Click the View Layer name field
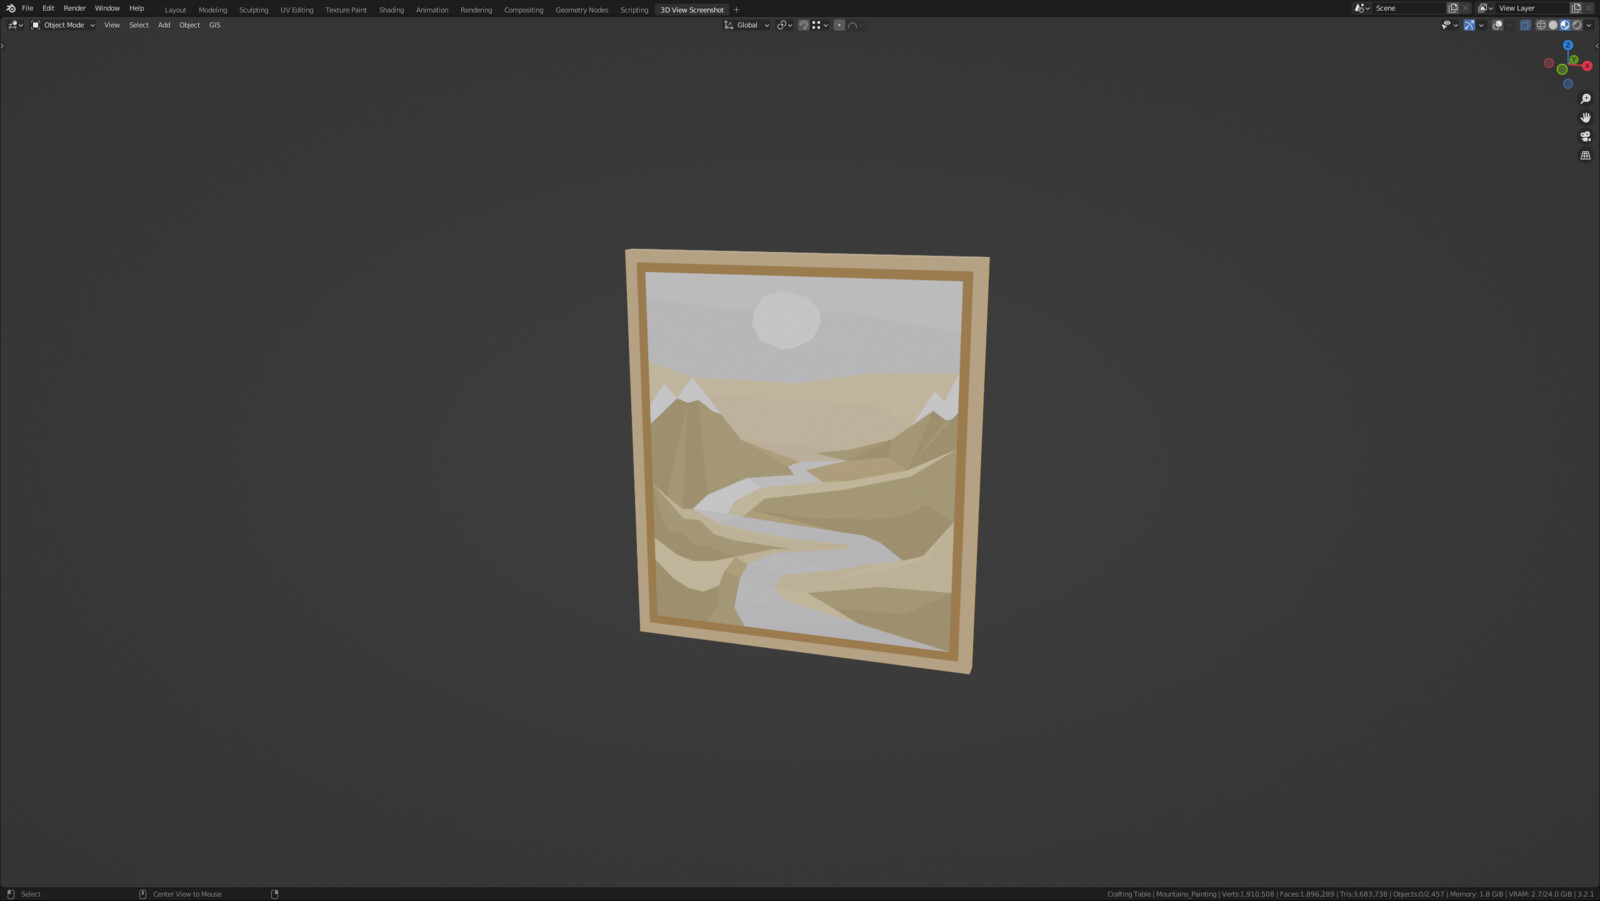Screen dimensions: 1600x901 point(1532,8)
